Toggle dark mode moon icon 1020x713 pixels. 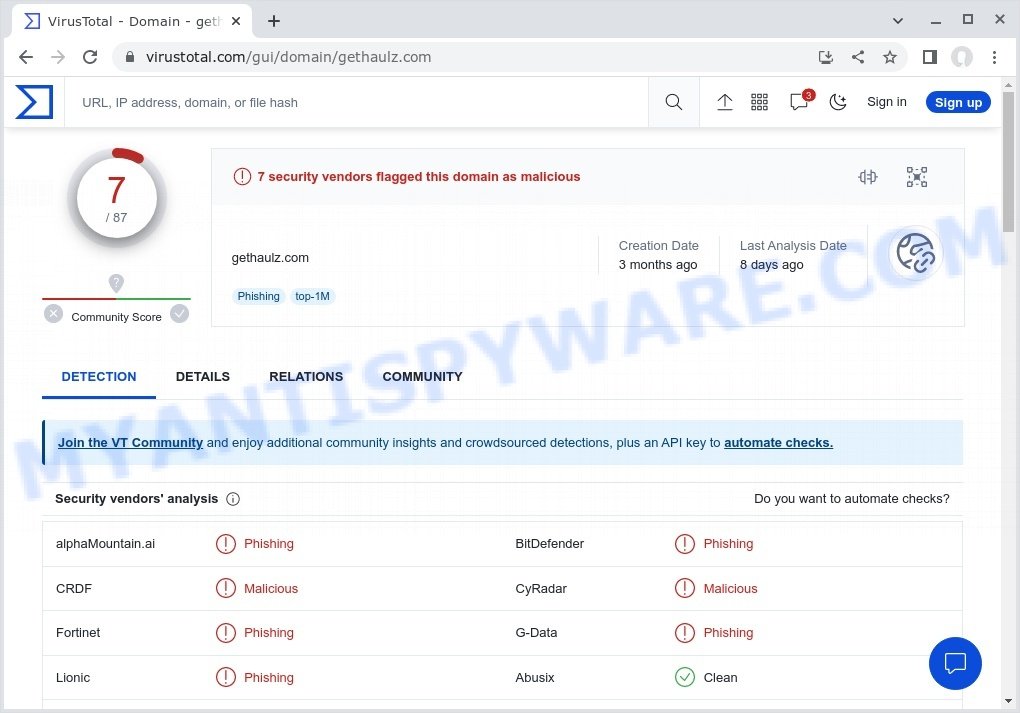(838, 102)
